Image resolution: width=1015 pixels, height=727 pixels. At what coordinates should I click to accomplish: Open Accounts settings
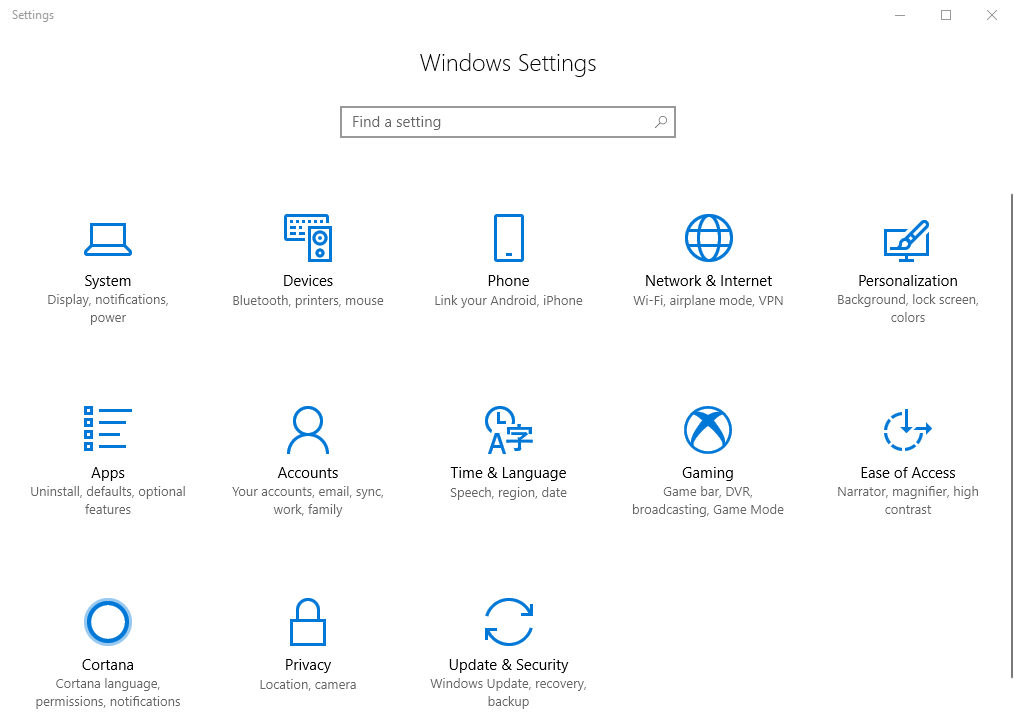coord(308,450)
